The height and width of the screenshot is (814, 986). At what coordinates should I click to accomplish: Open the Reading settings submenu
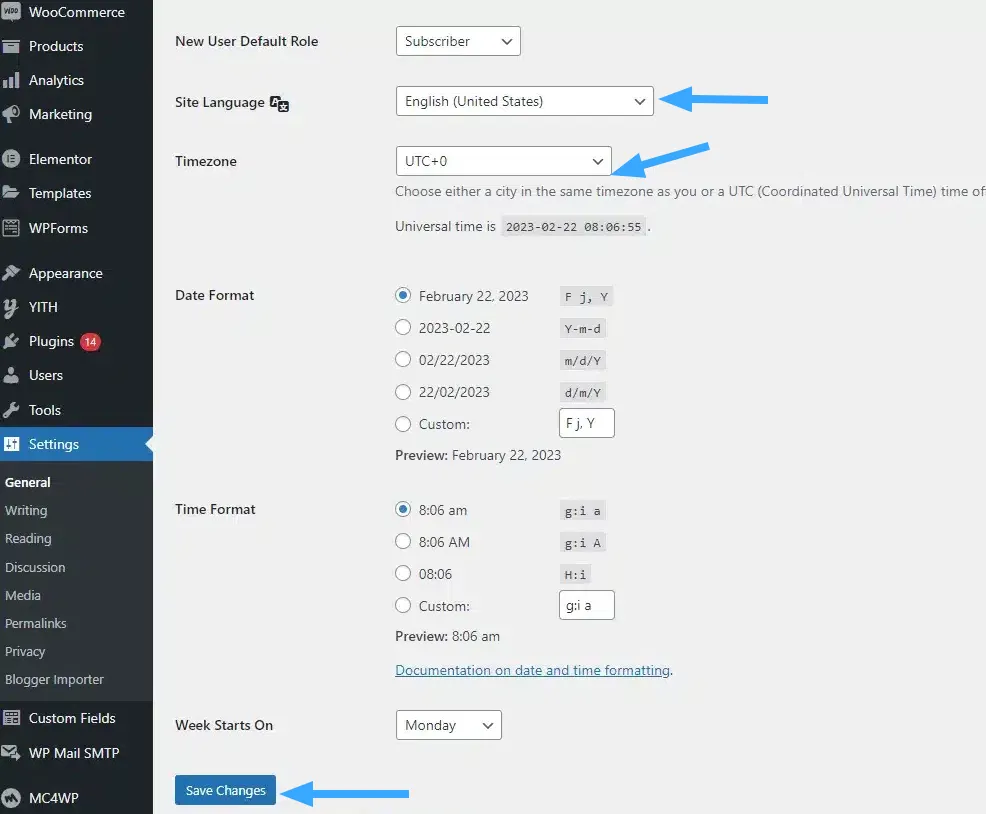[28, 538]
